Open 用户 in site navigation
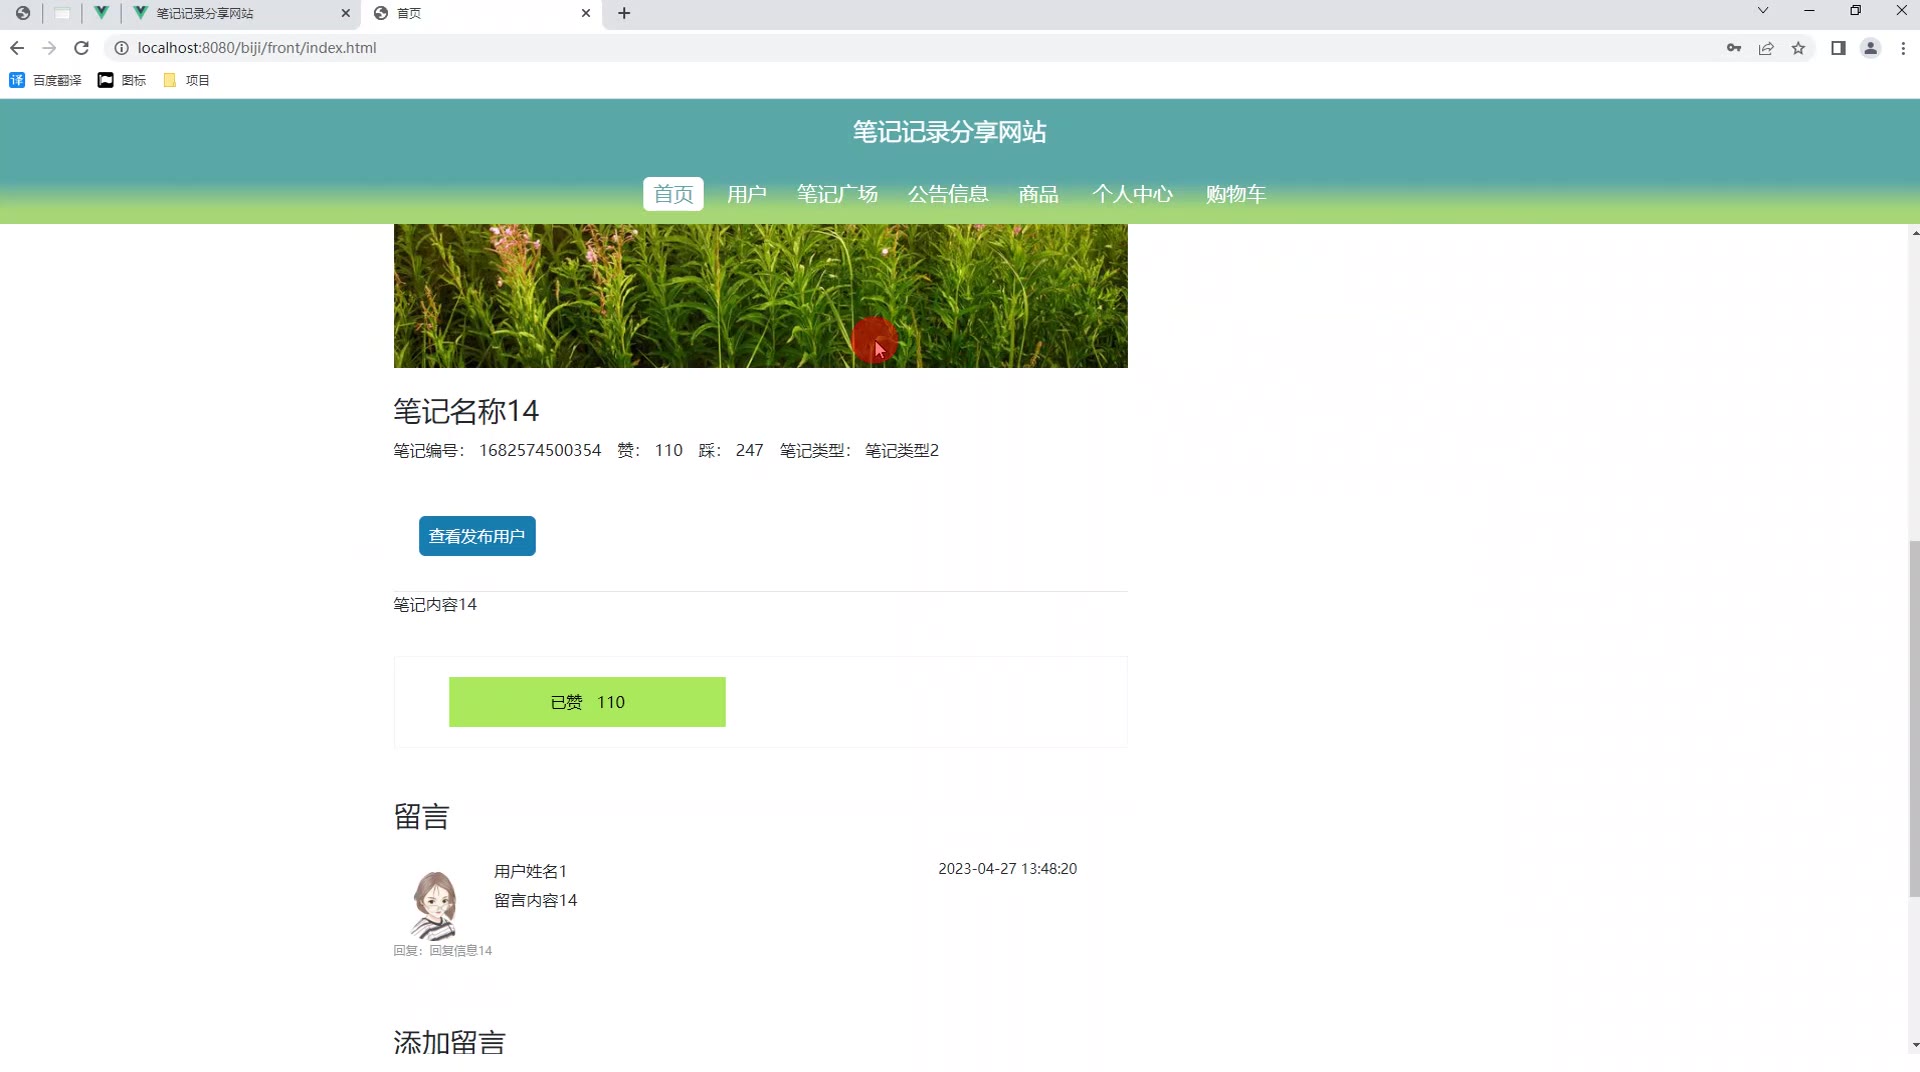This screenshot has height=1072, width=1920. 747,194
